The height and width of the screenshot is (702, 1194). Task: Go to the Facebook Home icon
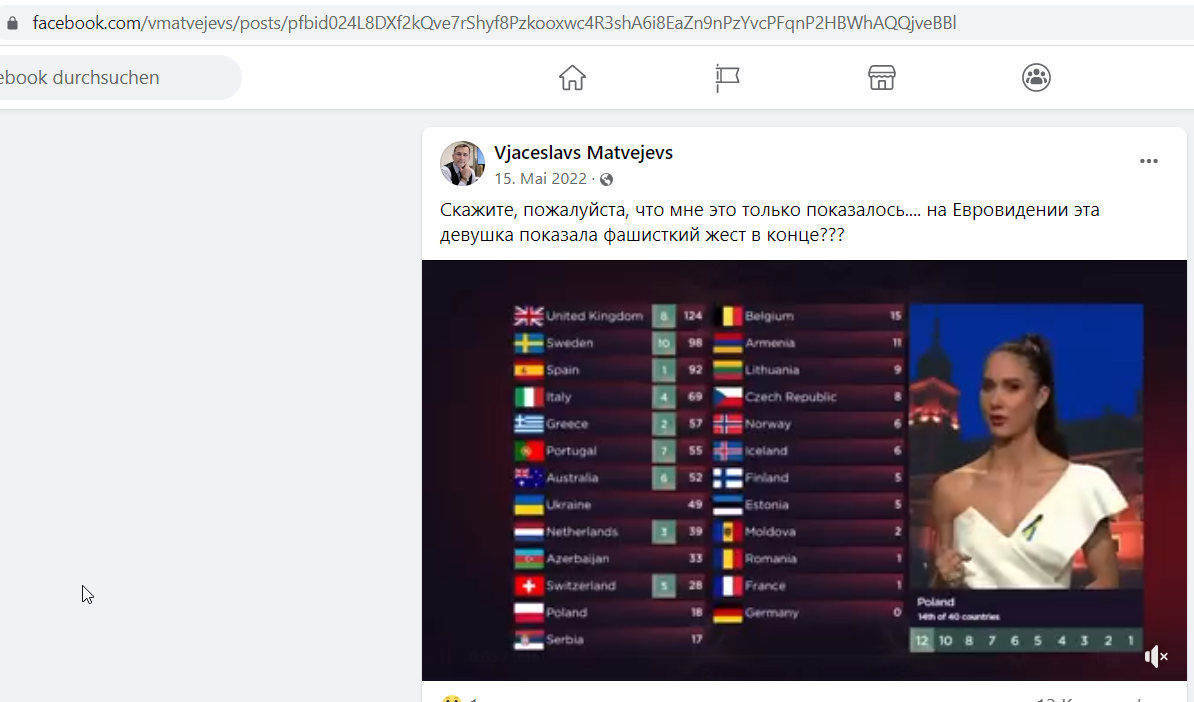point(572,78)
